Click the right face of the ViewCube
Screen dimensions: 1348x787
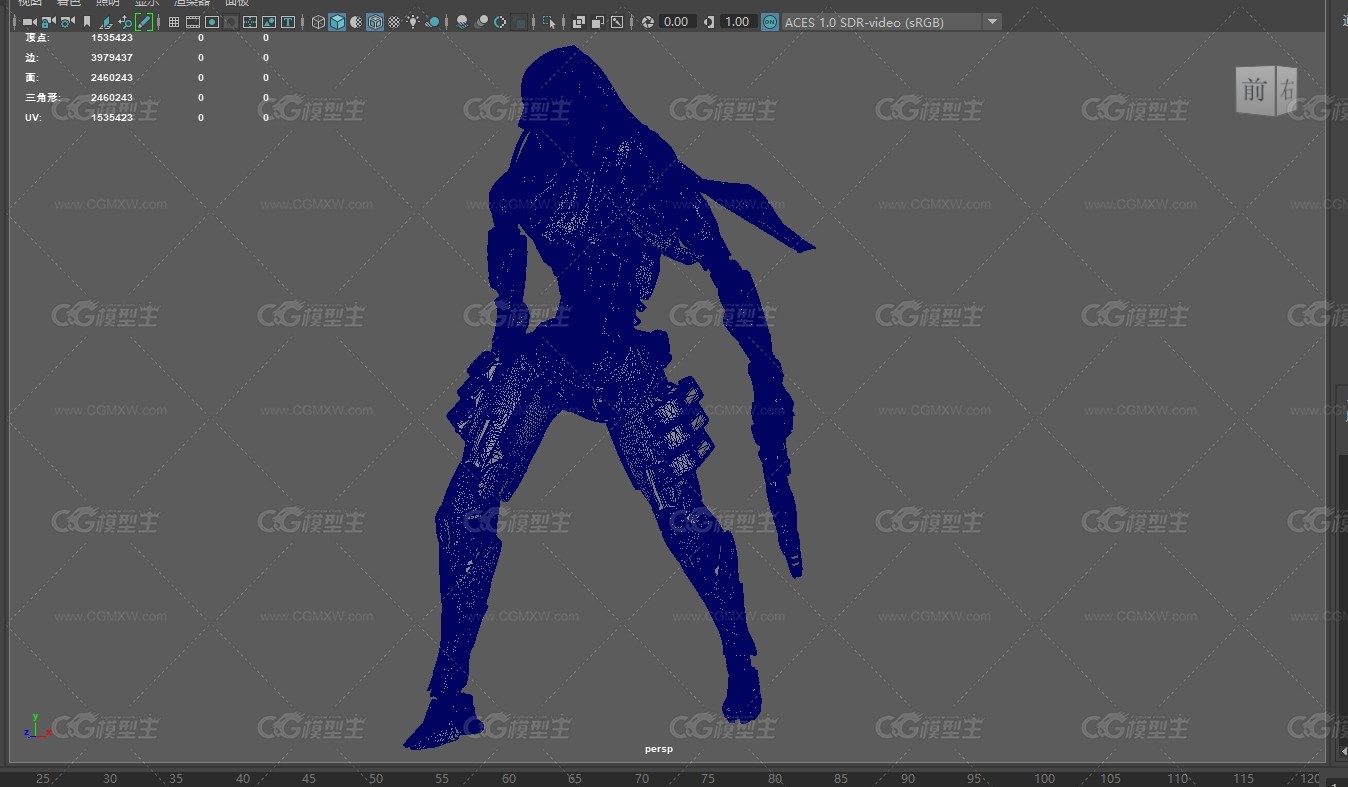(1287, 92)
